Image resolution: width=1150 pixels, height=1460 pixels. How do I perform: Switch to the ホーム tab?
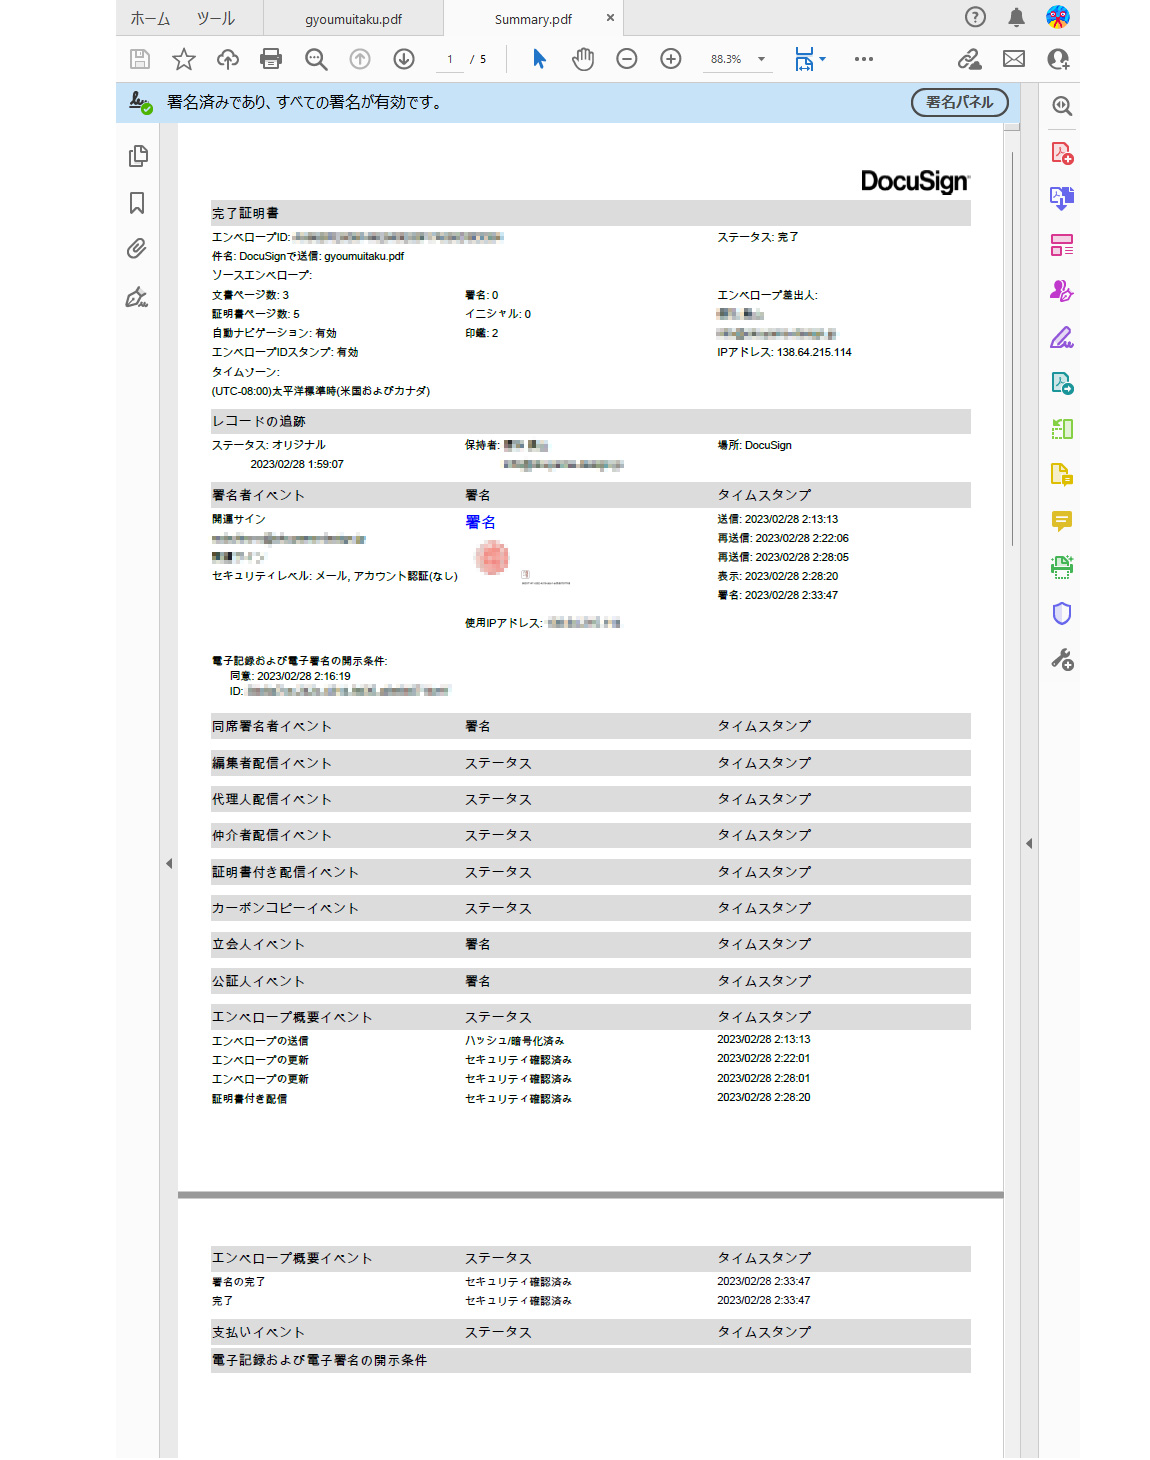pos(150,18)
